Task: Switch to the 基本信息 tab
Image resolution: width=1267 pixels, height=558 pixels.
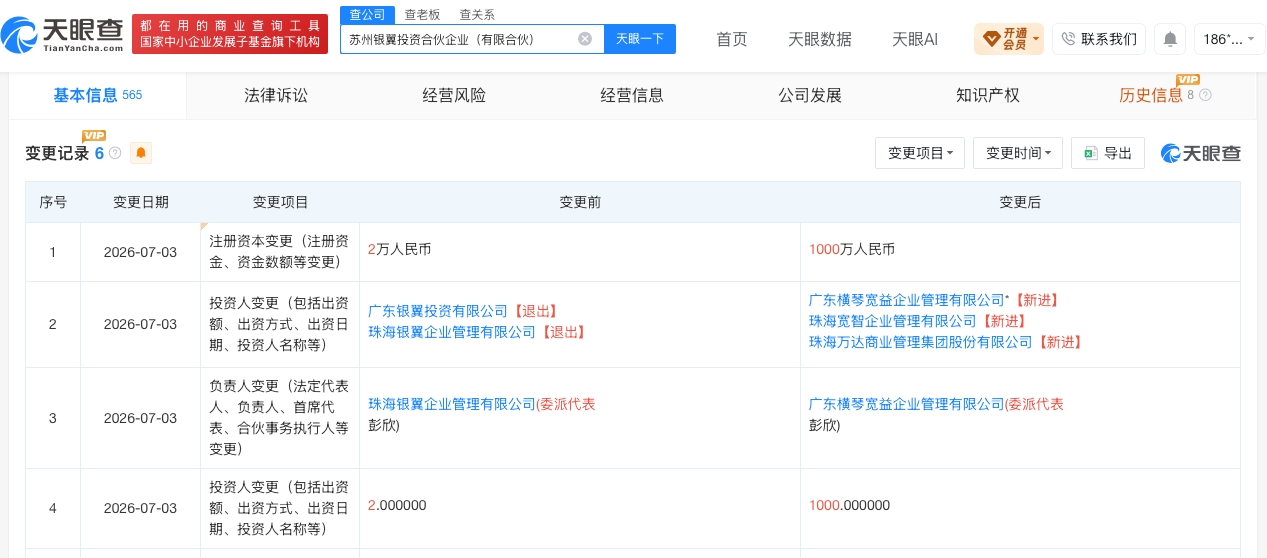Action: 98,95
